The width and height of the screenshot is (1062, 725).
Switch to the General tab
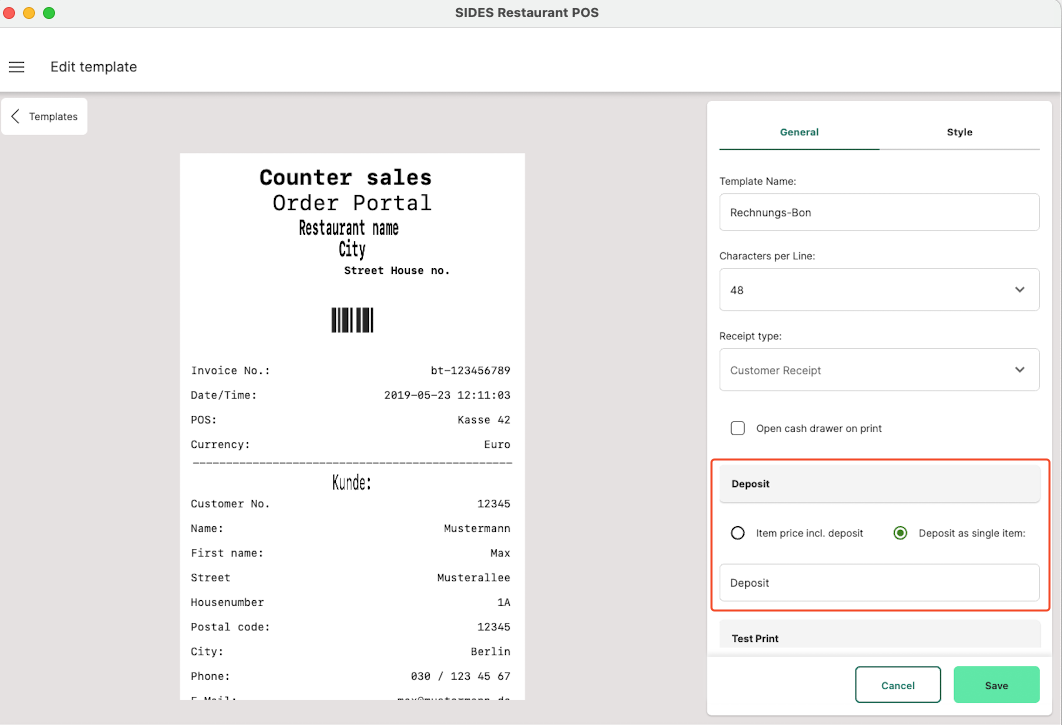pos(799,132)
